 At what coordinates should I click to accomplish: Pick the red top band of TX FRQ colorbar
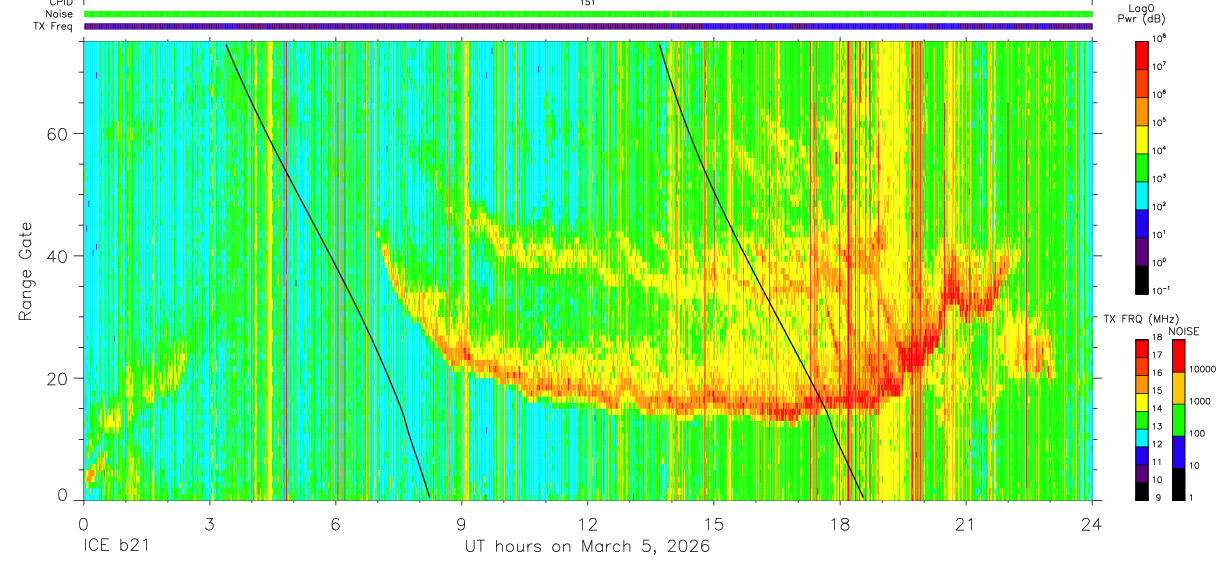(1141, 347)
